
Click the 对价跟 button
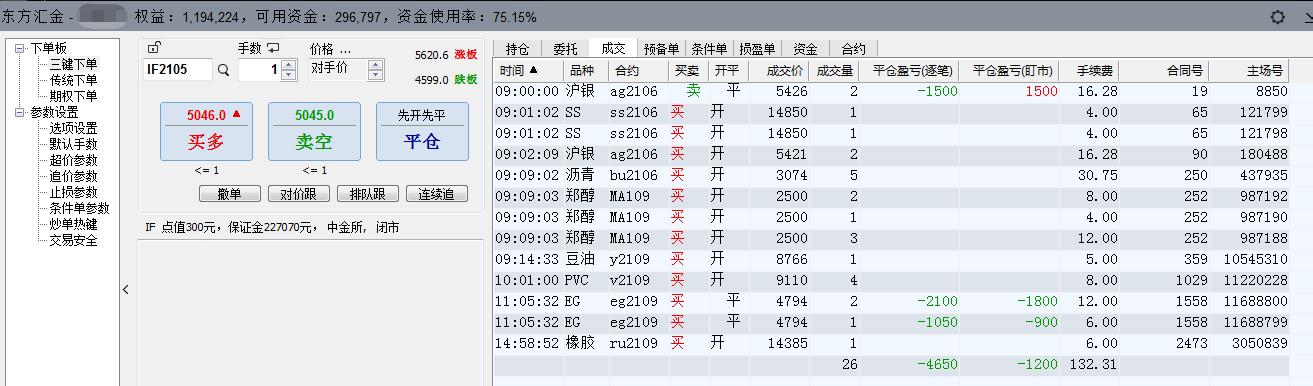299,194
